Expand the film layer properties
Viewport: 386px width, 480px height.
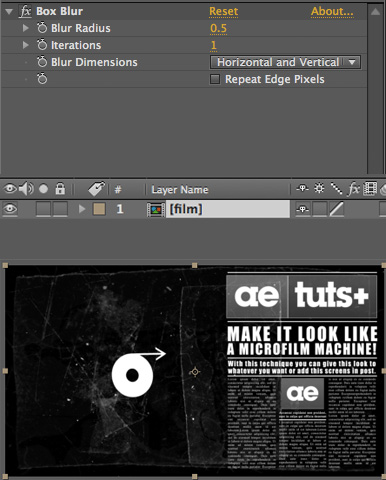(x=82, y=209)
